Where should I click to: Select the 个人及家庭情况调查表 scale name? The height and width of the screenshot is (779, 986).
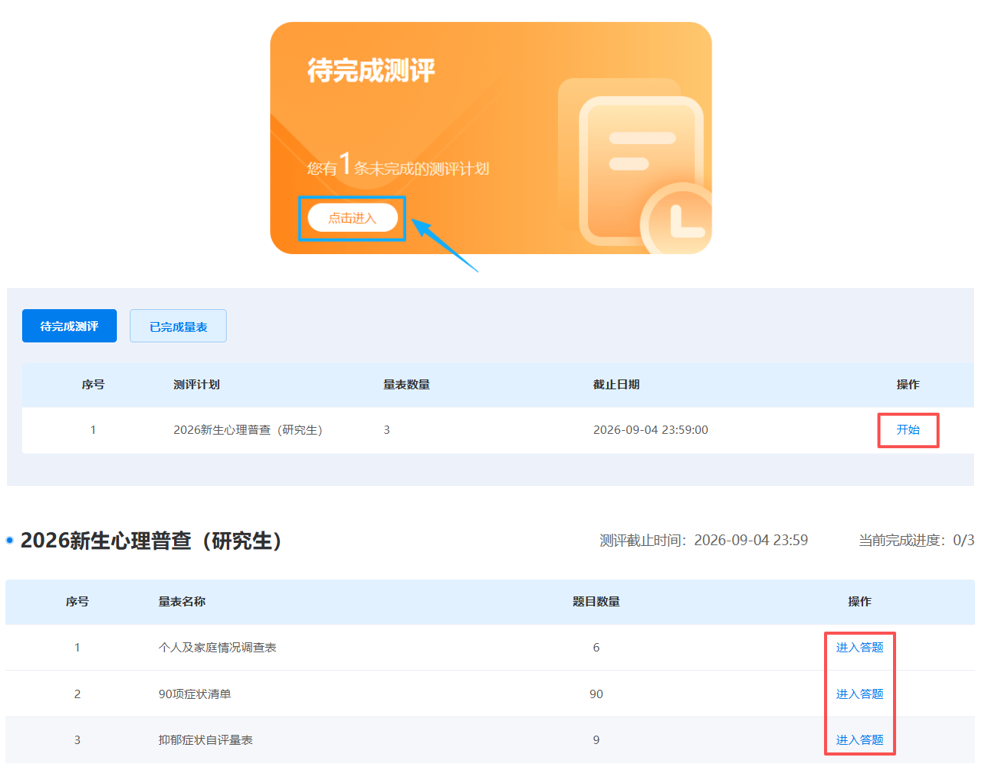pyautogui.click(x=217, y=647)
